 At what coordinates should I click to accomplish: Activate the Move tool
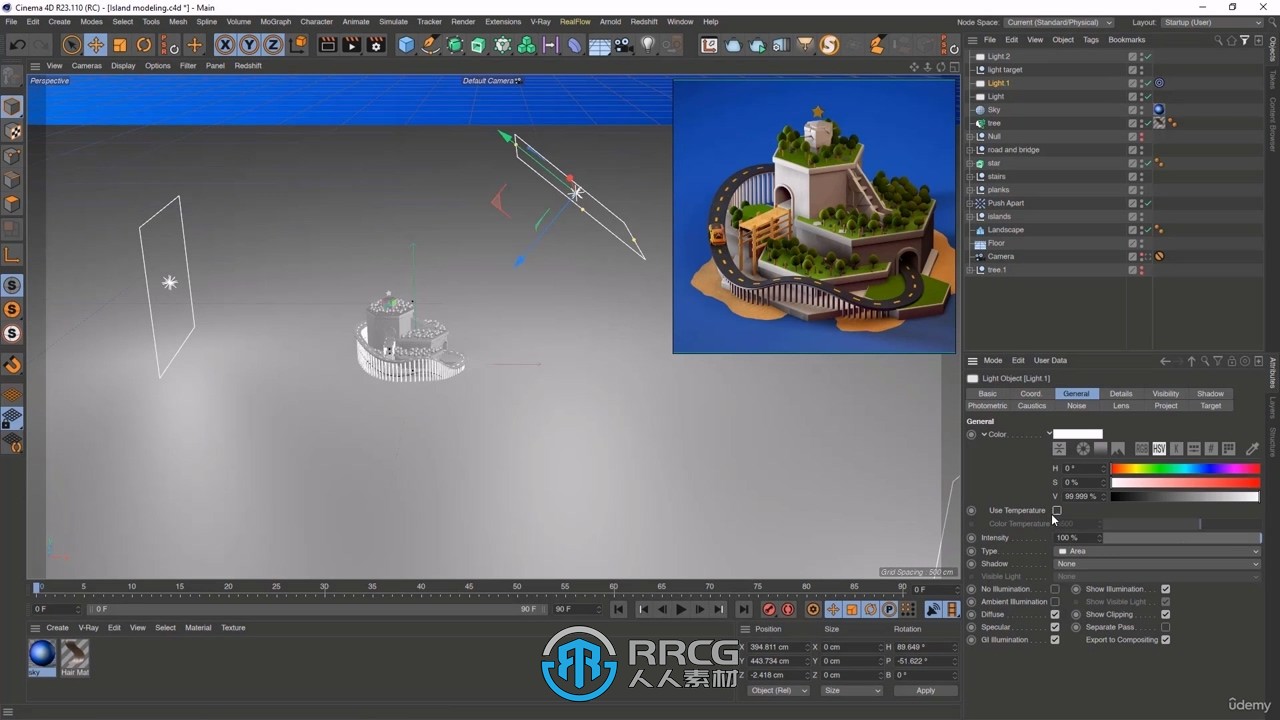(95, 44)
